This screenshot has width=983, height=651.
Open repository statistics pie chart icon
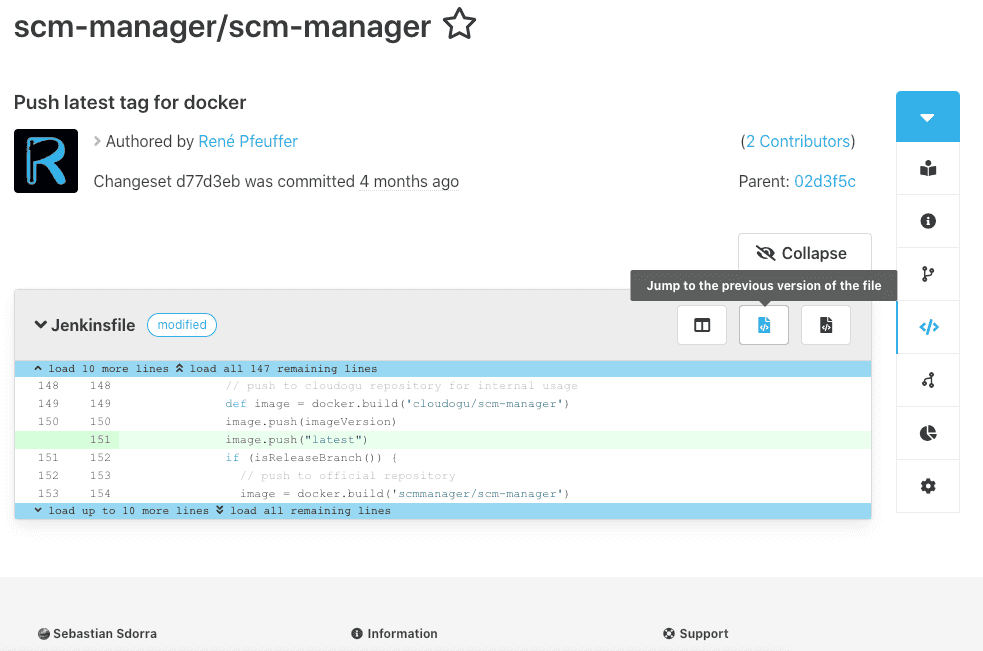(928, 432)
